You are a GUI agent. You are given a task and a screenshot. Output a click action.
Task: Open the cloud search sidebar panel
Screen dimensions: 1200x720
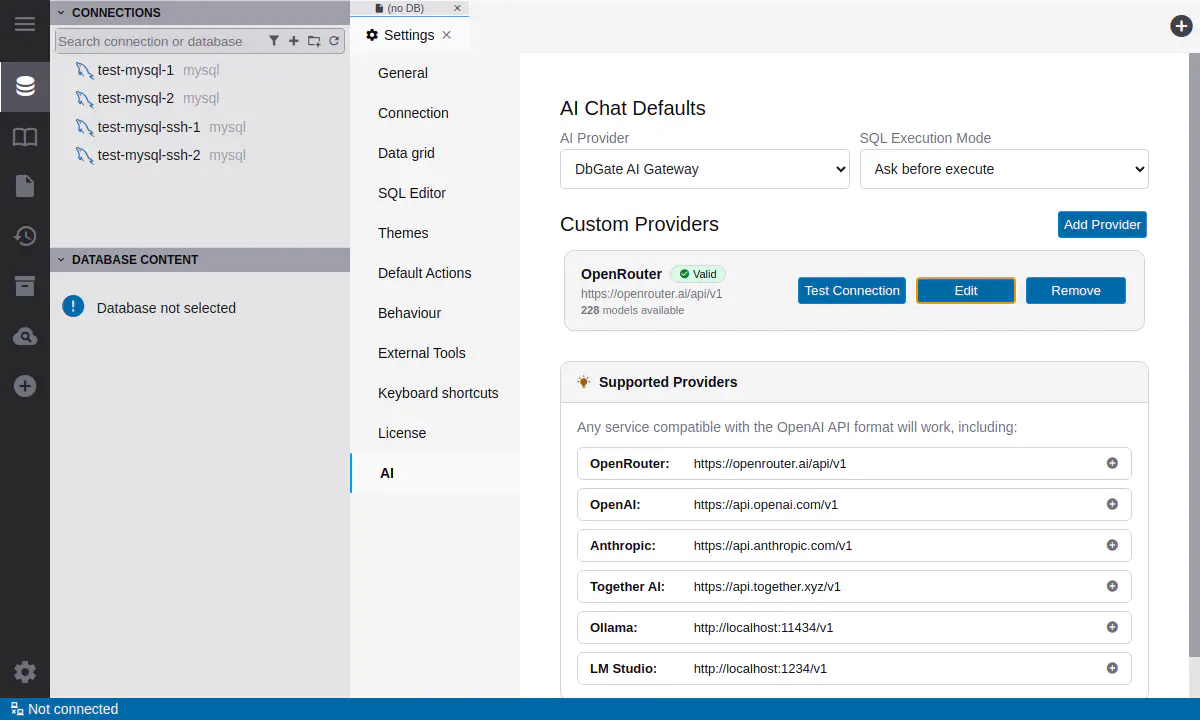[x=25, y=337]
